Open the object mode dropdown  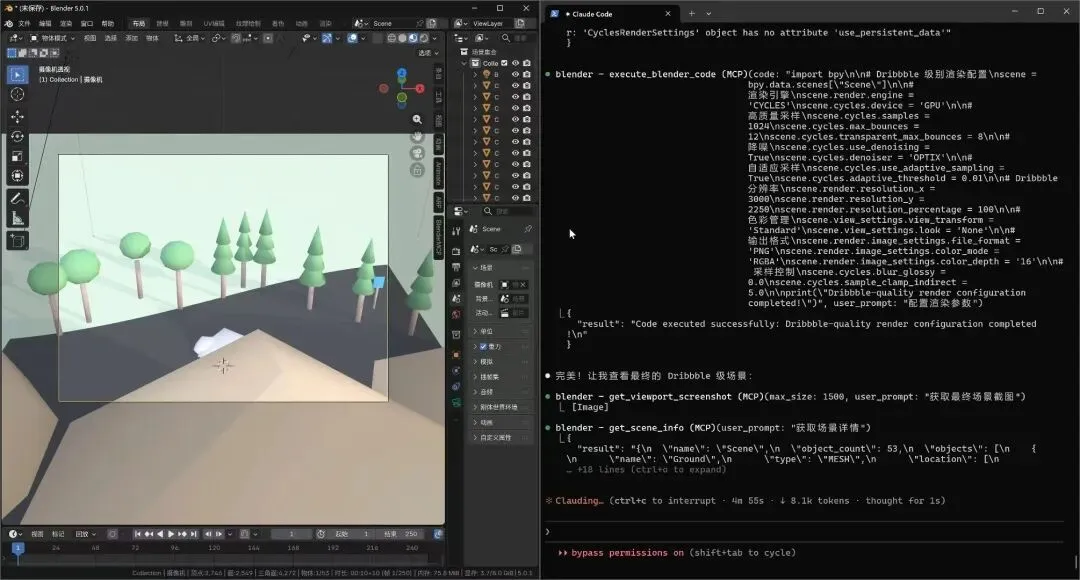coord(52,38)
